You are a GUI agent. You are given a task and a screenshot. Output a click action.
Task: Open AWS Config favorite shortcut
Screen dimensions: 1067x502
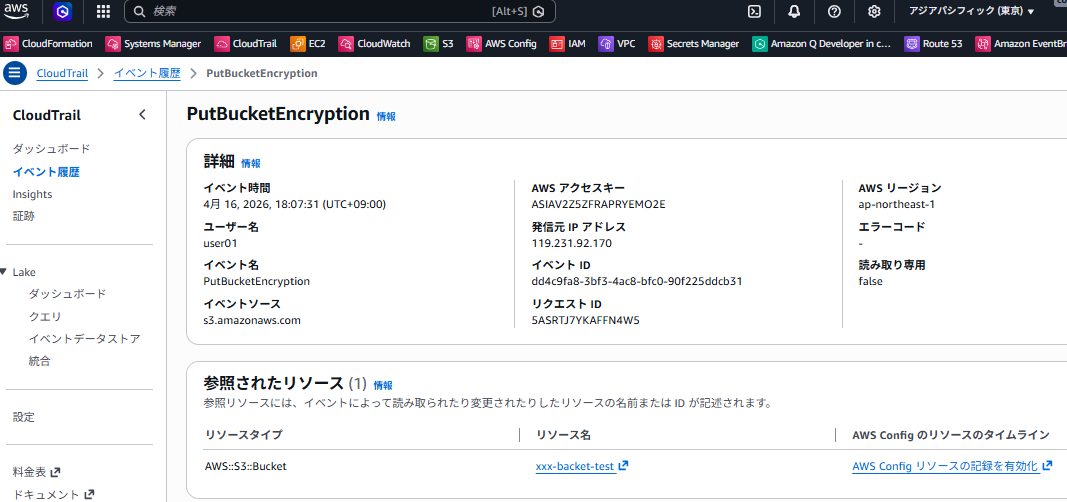(x=502, y=44)
